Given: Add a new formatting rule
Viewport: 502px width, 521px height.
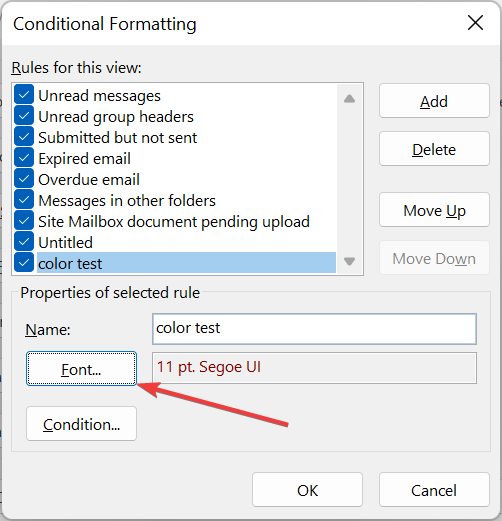Looking at the screenshot, I should coord(434,101).
